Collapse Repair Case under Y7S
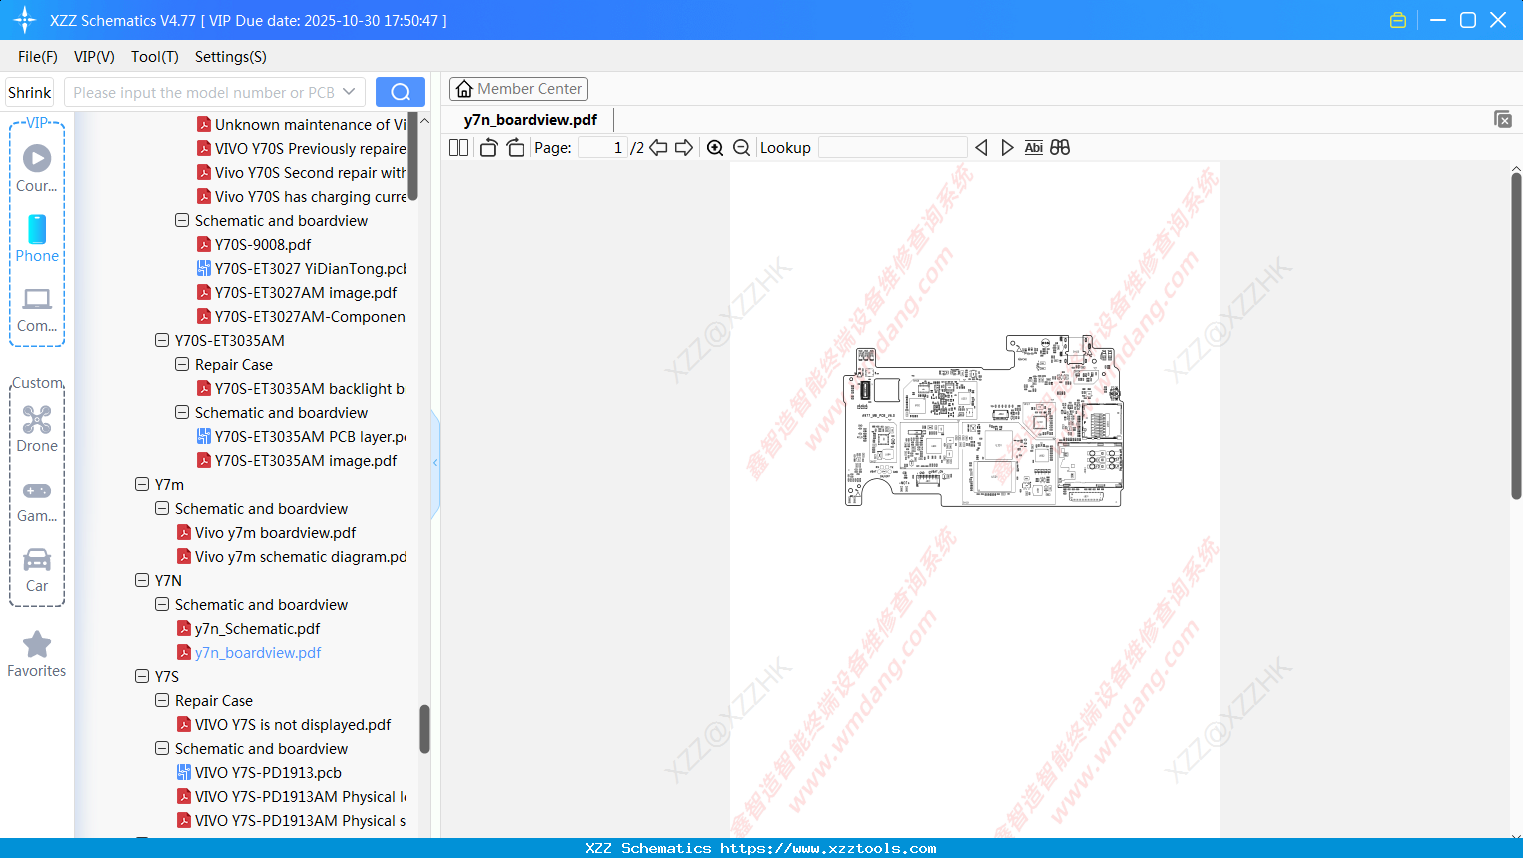Viewport: 1523px width, 858px height. [x=162, y=700]
